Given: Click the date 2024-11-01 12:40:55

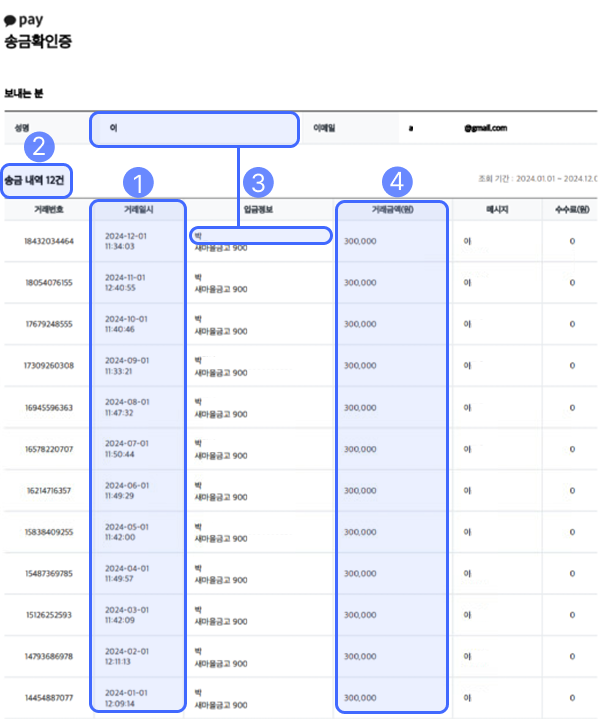Looking at the screenshot, I should 125,282.
